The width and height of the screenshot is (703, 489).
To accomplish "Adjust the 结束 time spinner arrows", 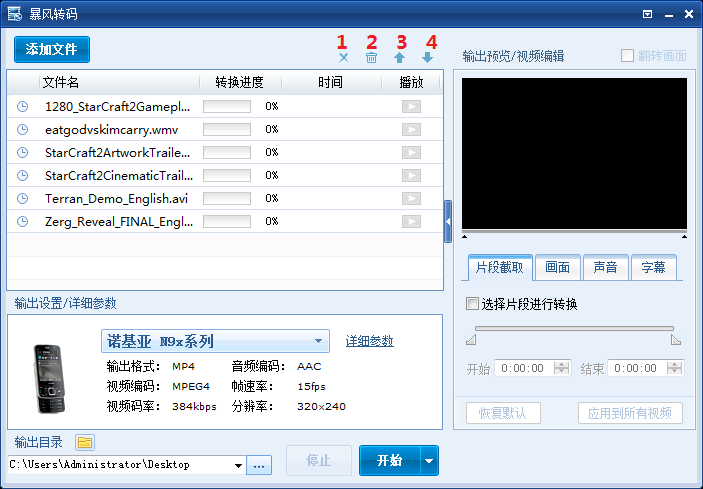I will click(675, 368).
